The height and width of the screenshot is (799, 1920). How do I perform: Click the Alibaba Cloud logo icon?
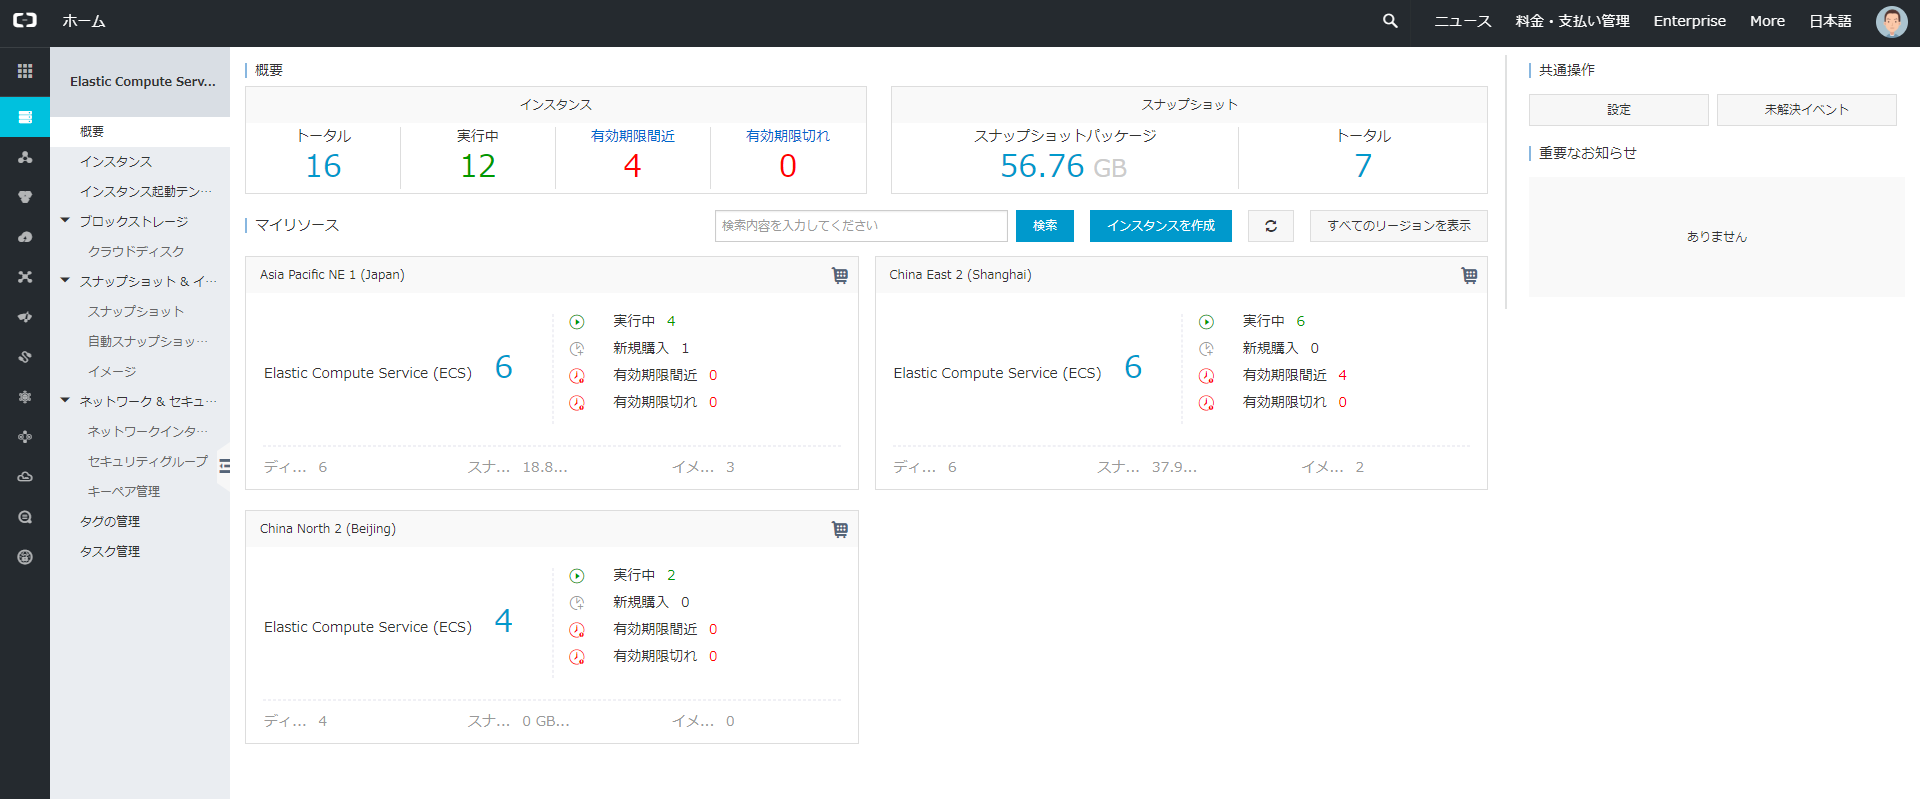(25, 21)
